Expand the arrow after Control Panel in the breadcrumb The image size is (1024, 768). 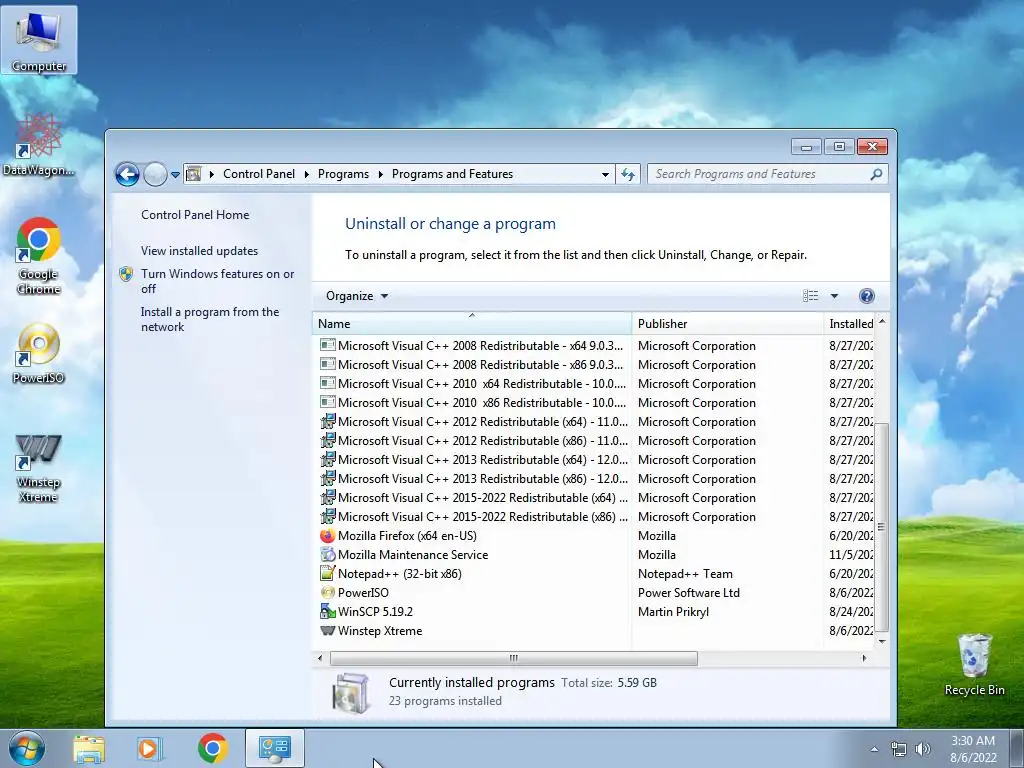click(306, 174)
